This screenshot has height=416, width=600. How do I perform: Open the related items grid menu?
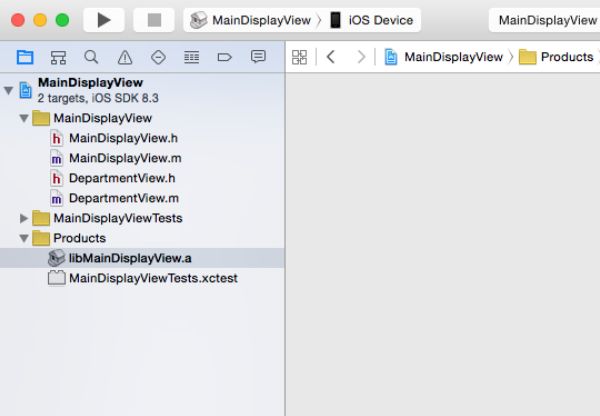(x=299, y=57)
